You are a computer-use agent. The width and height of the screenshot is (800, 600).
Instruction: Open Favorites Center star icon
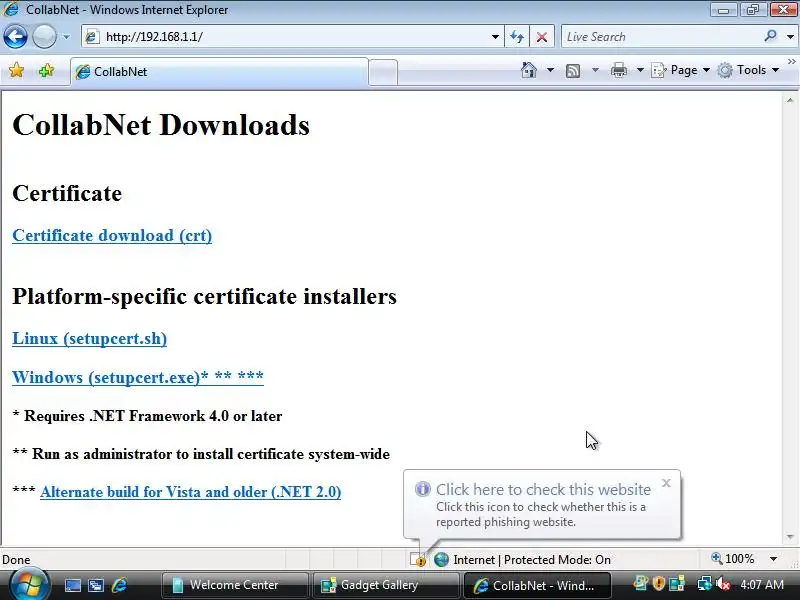pyautogui.click(x=16, y=70)
